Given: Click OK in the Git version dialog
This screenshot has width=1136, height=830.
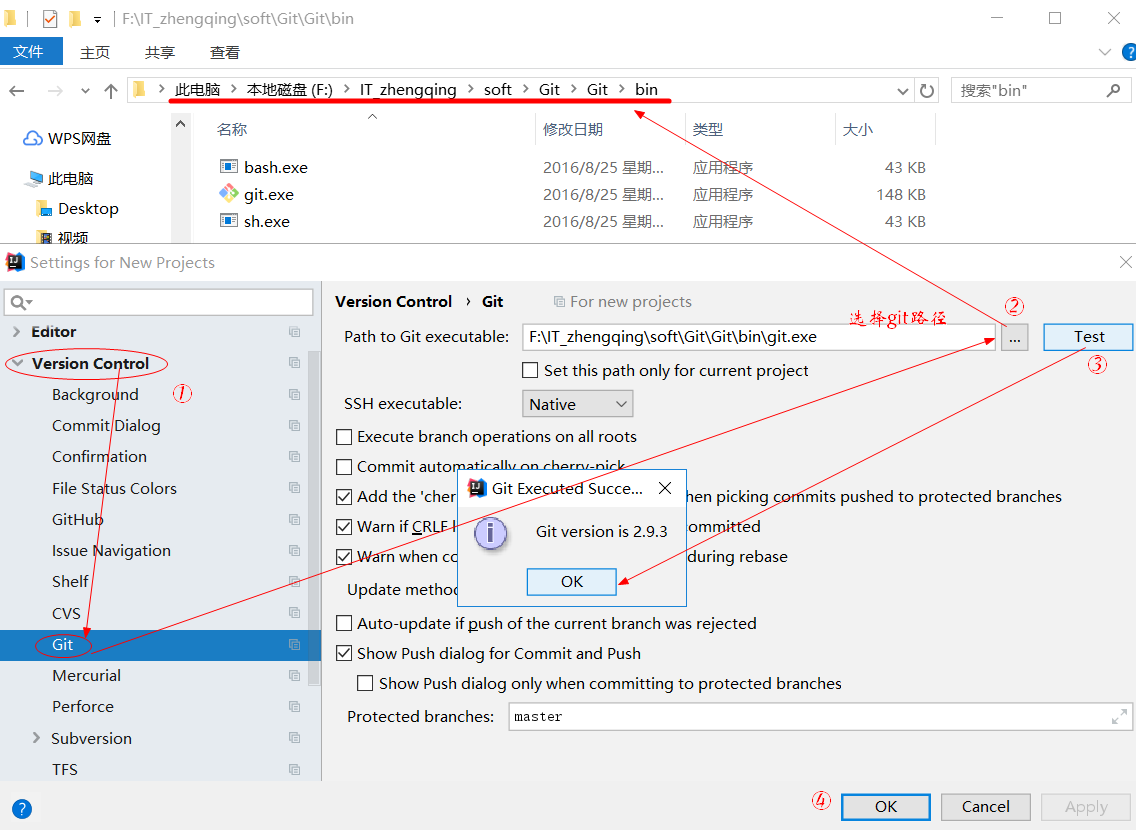Looking at the screenshot, I should (572, 582).
